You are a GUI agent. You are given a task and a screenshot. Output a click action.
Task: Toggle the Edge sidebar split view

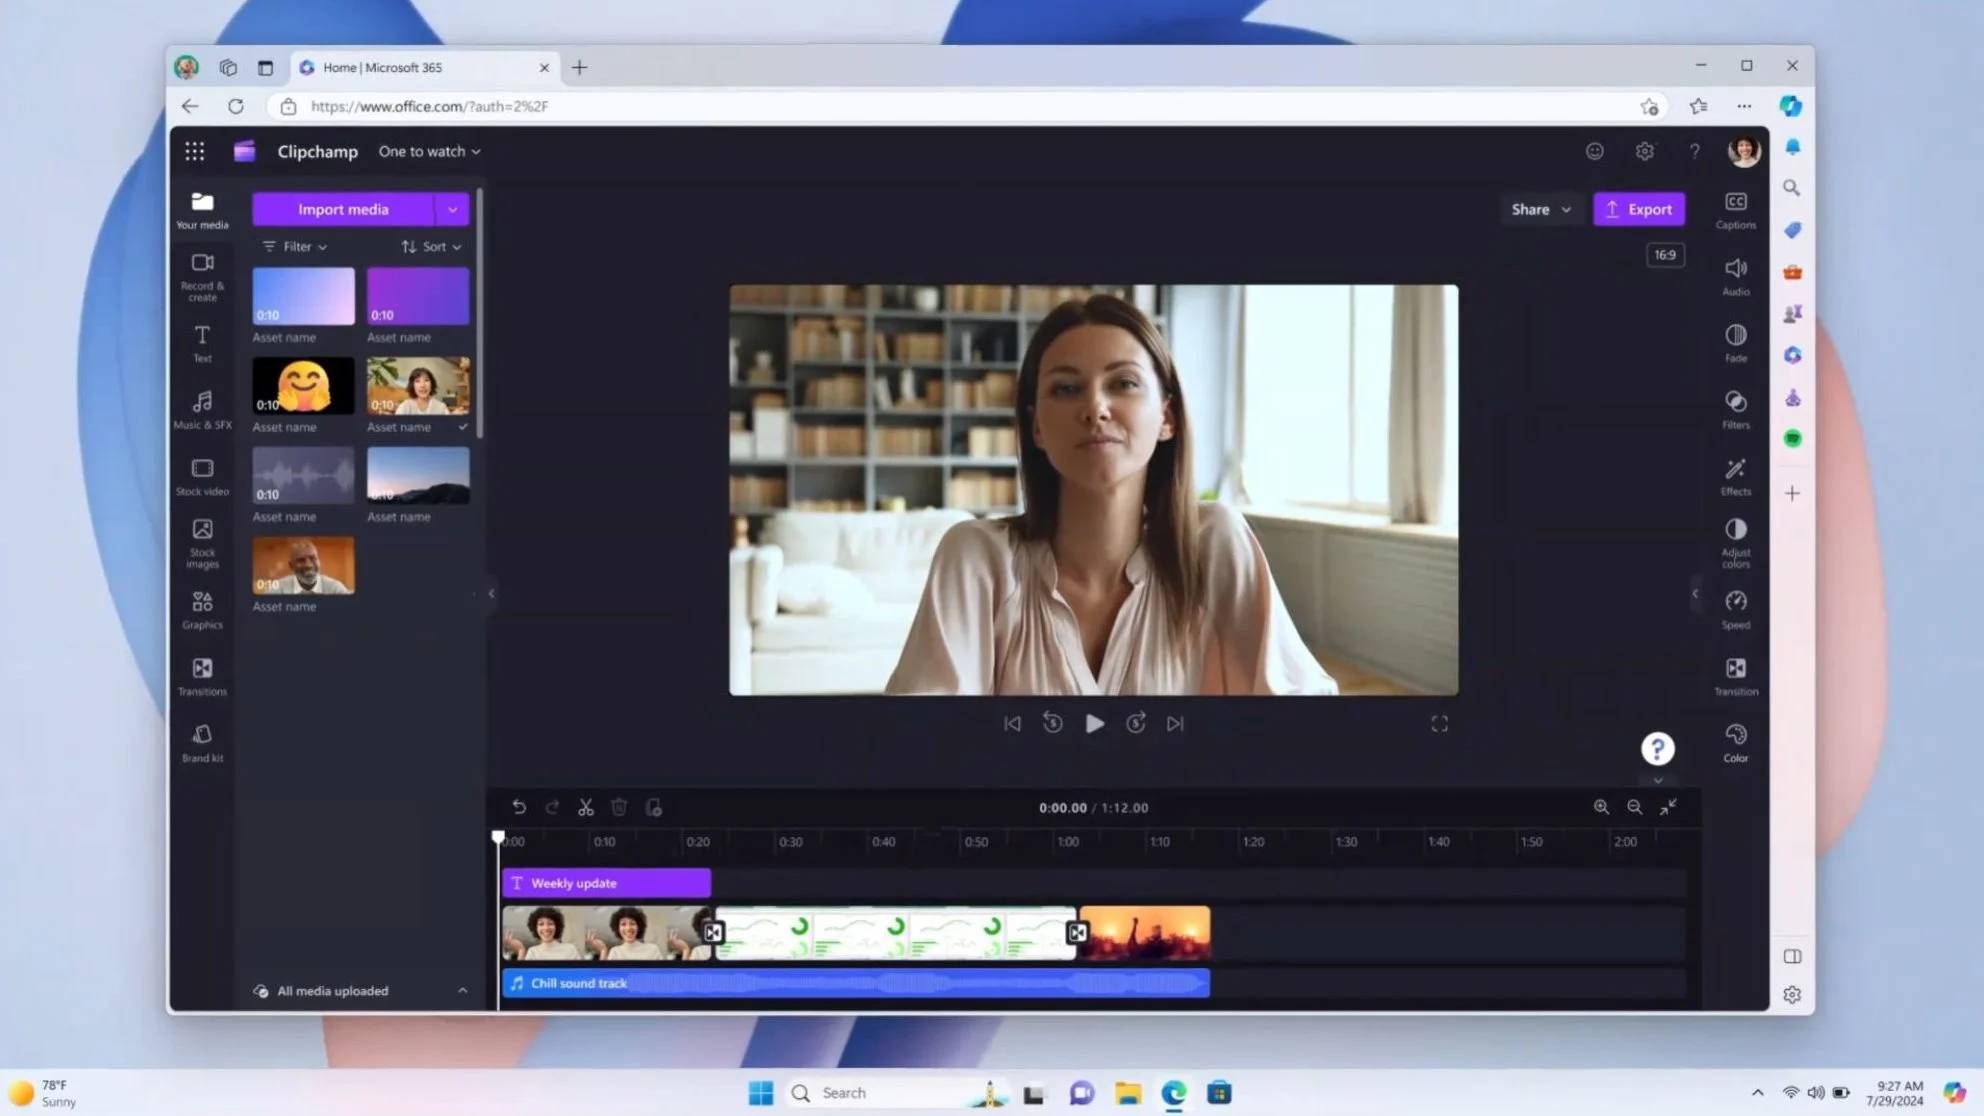click(1792, 956)
